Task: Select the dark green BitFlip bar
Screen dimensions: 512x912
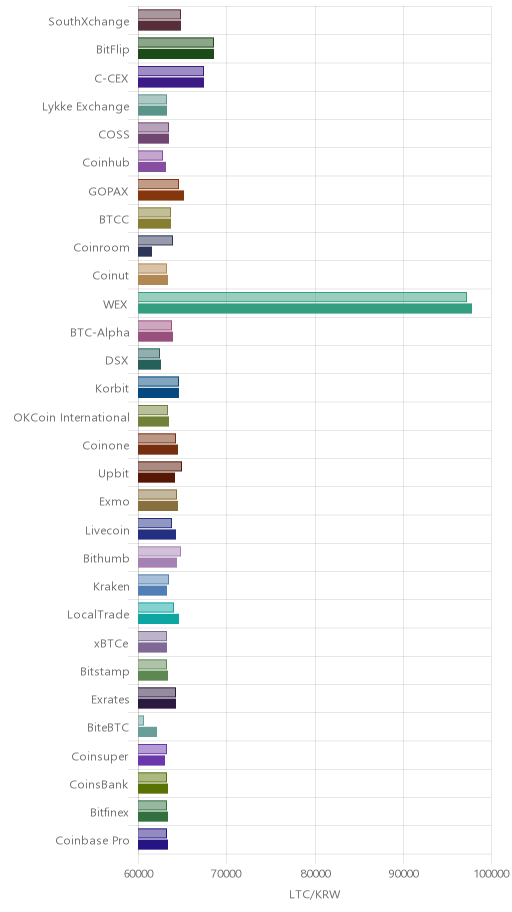Action: pos(176,54)
